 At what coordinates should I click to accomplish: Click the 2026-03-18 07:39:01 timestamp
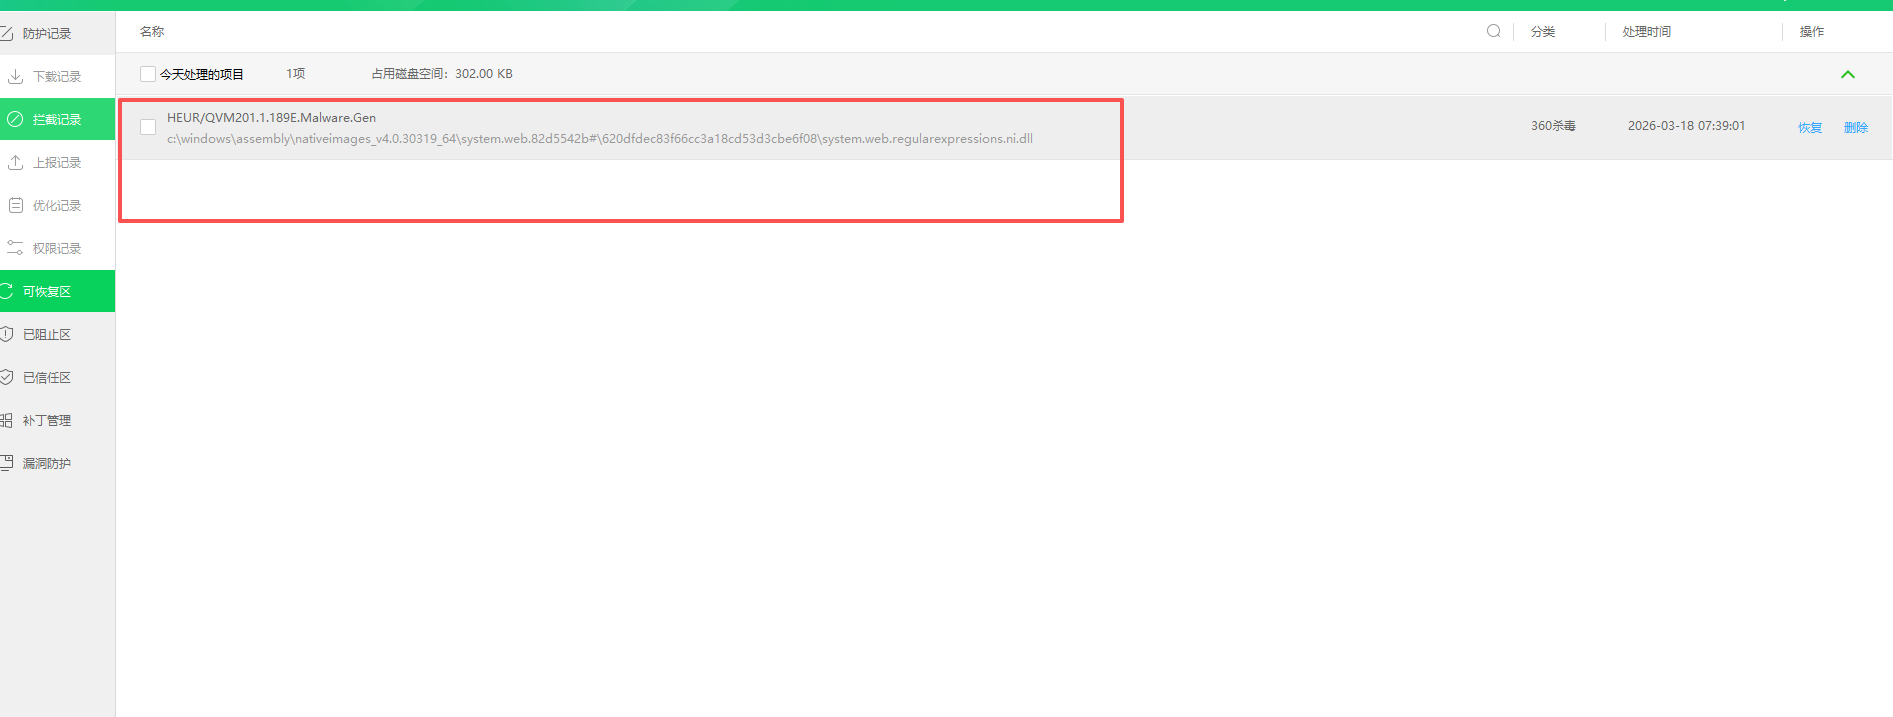coord(1686,126)
